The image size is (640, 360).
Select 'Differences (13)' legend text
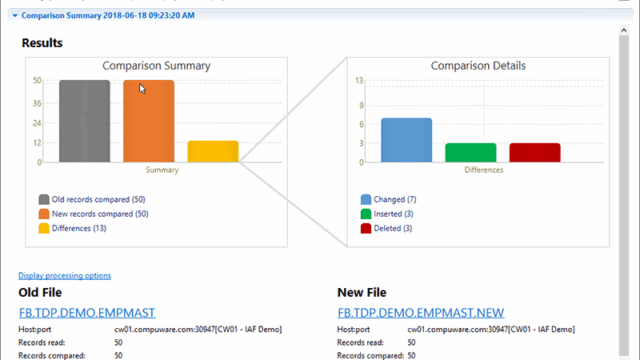[x=79, y=228]
